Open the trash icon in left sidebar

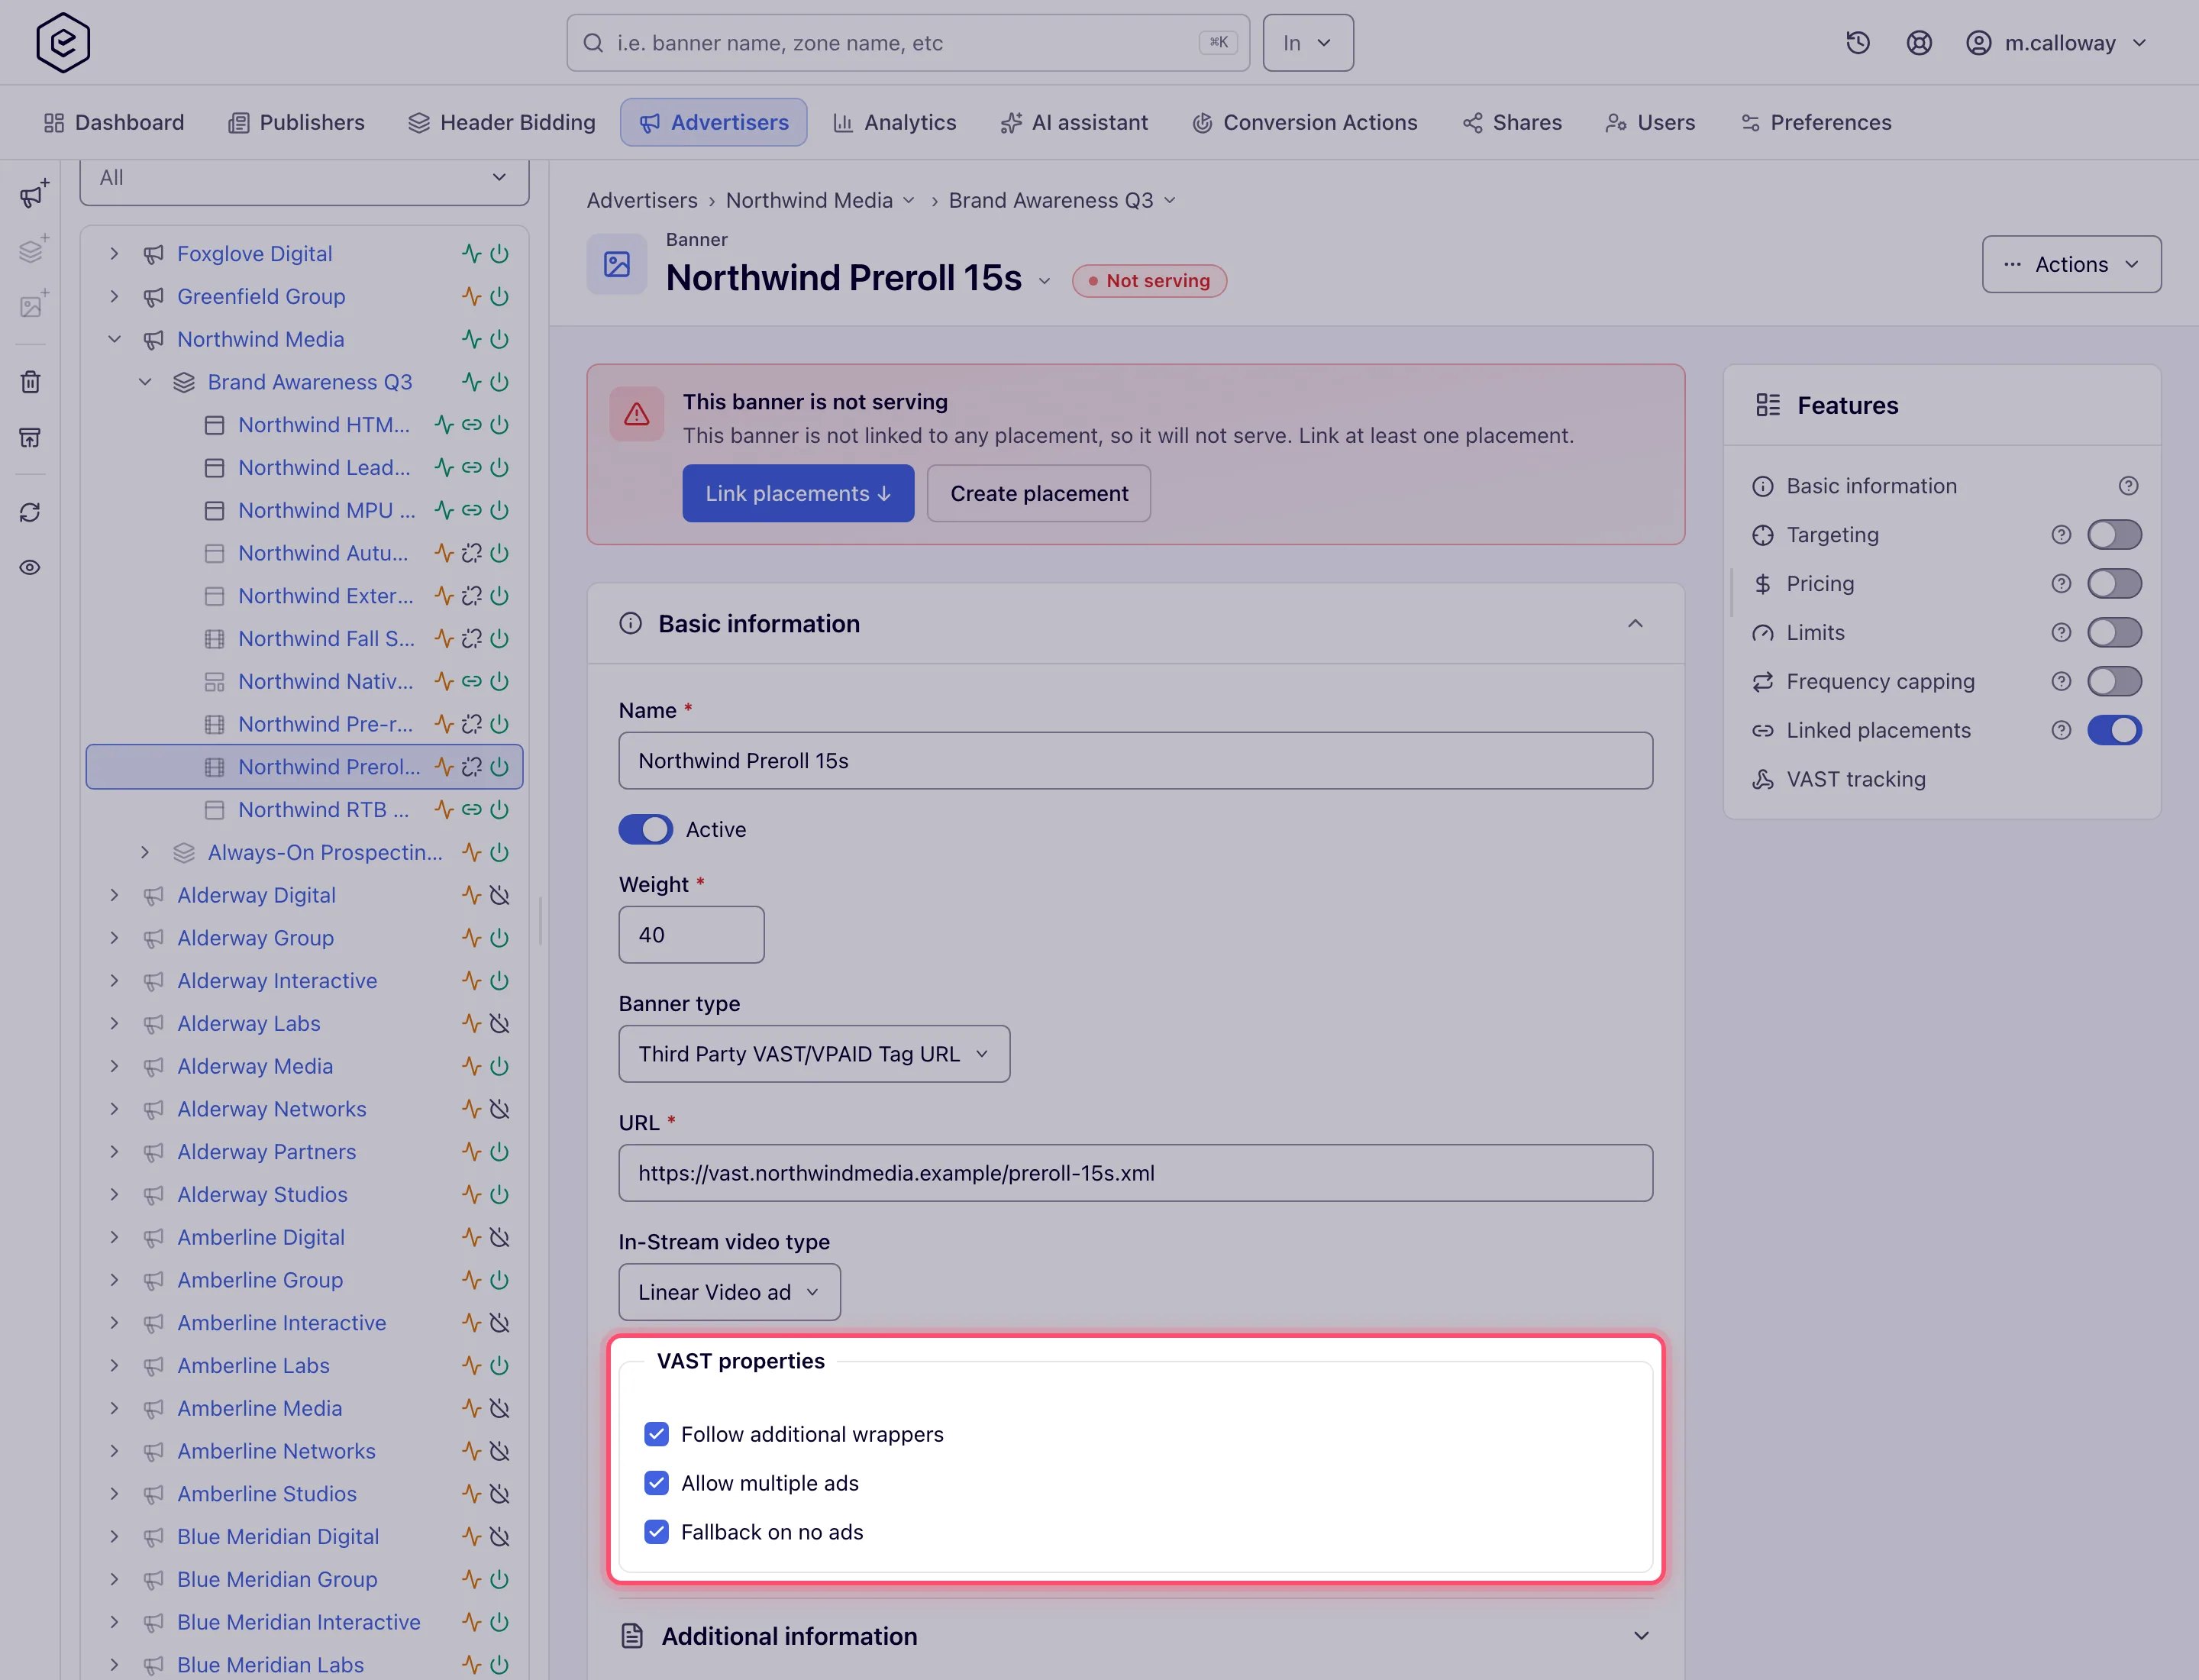coord(31,382)
